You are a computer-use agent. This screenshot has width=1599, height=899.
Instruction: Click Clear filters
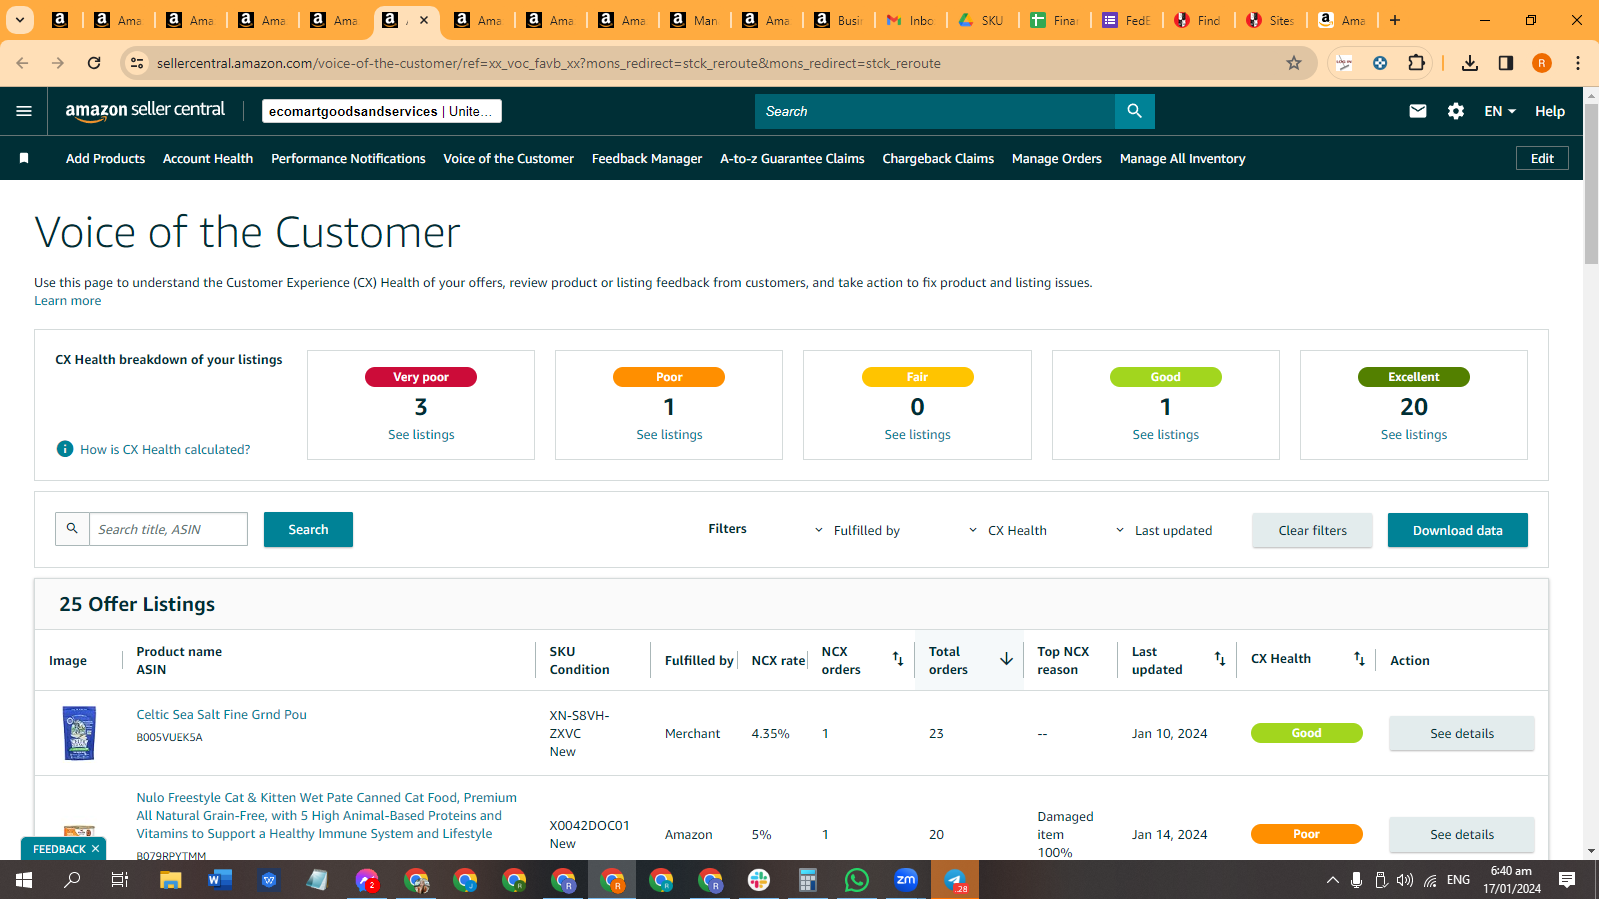click(x=1312, y=530)
